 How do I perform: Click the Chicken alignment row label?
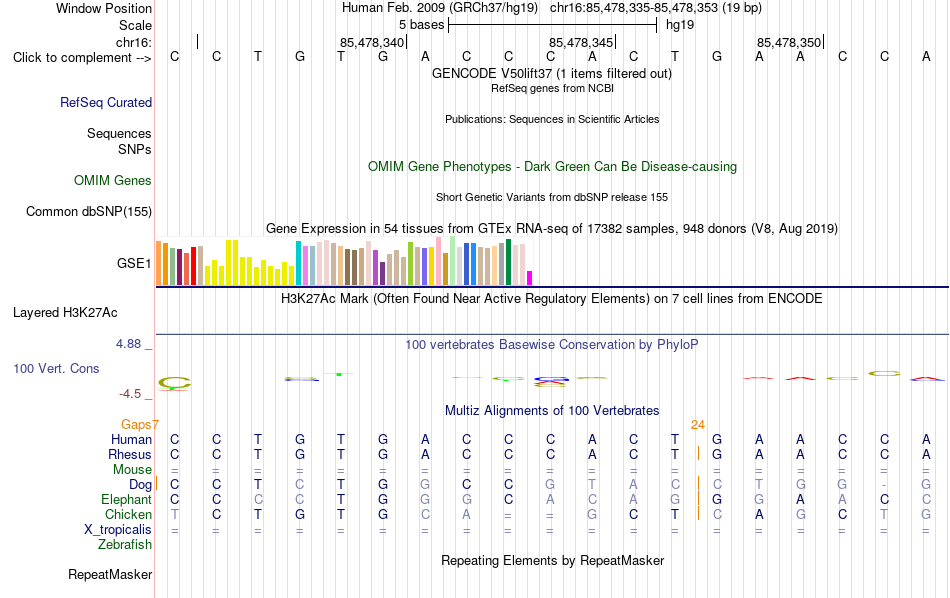[128, 514]
